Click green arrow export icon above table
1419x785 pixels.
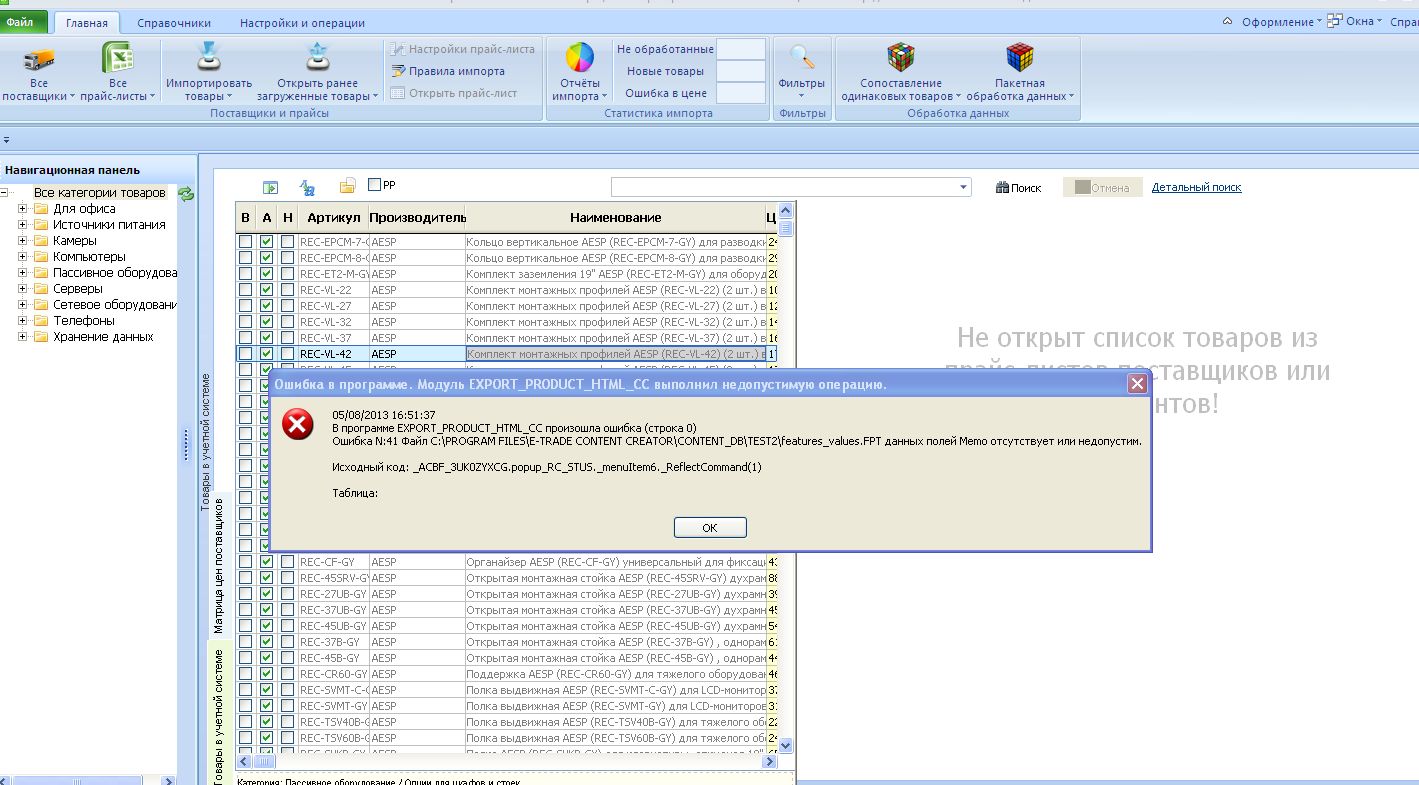pos(270,187)
